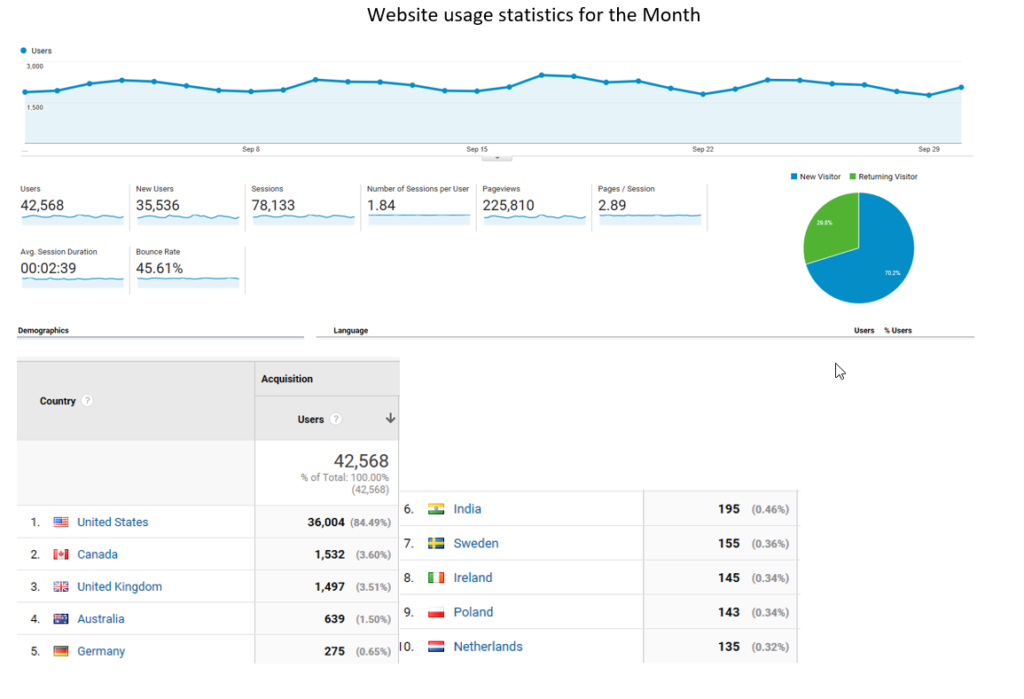
Task: Open the Ireland country link
Action: coord(473,577)
